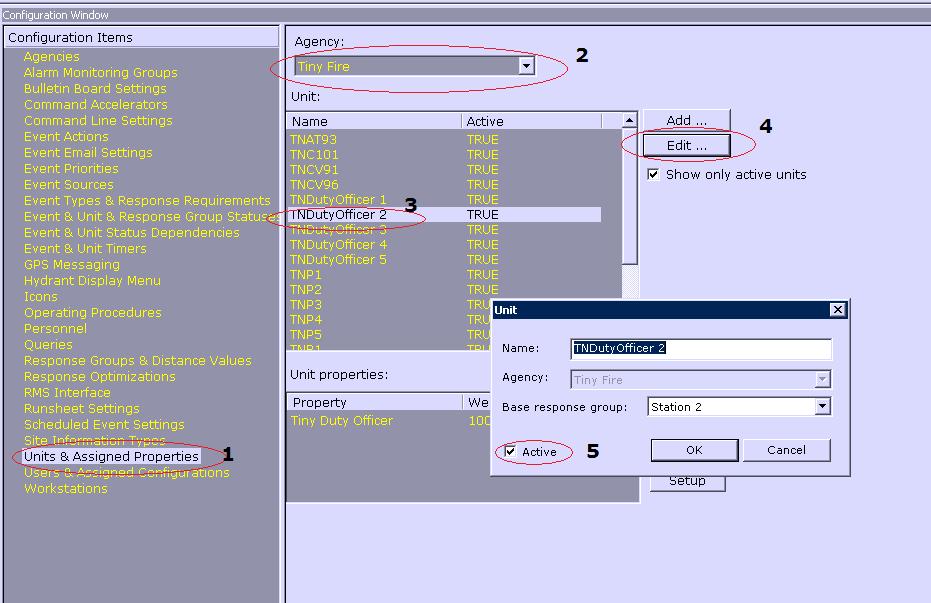Open the Agency dropdown showing Tiny Fire

tap(526, 66)
